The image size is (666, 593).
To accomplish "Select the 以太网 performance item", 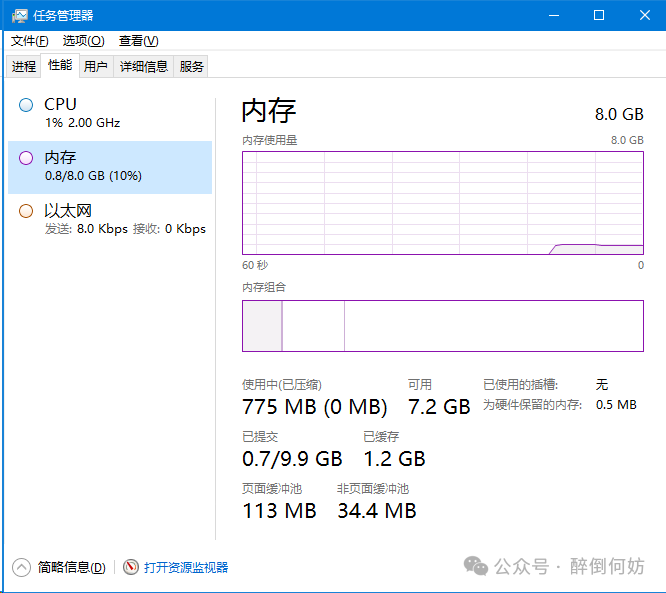I will pyautogui.click(x=110, y=219).
